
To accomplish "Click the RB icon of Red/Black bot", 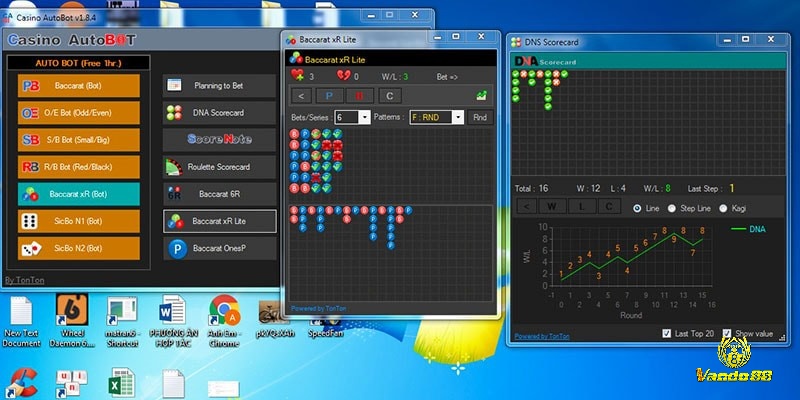I will 31,167.
